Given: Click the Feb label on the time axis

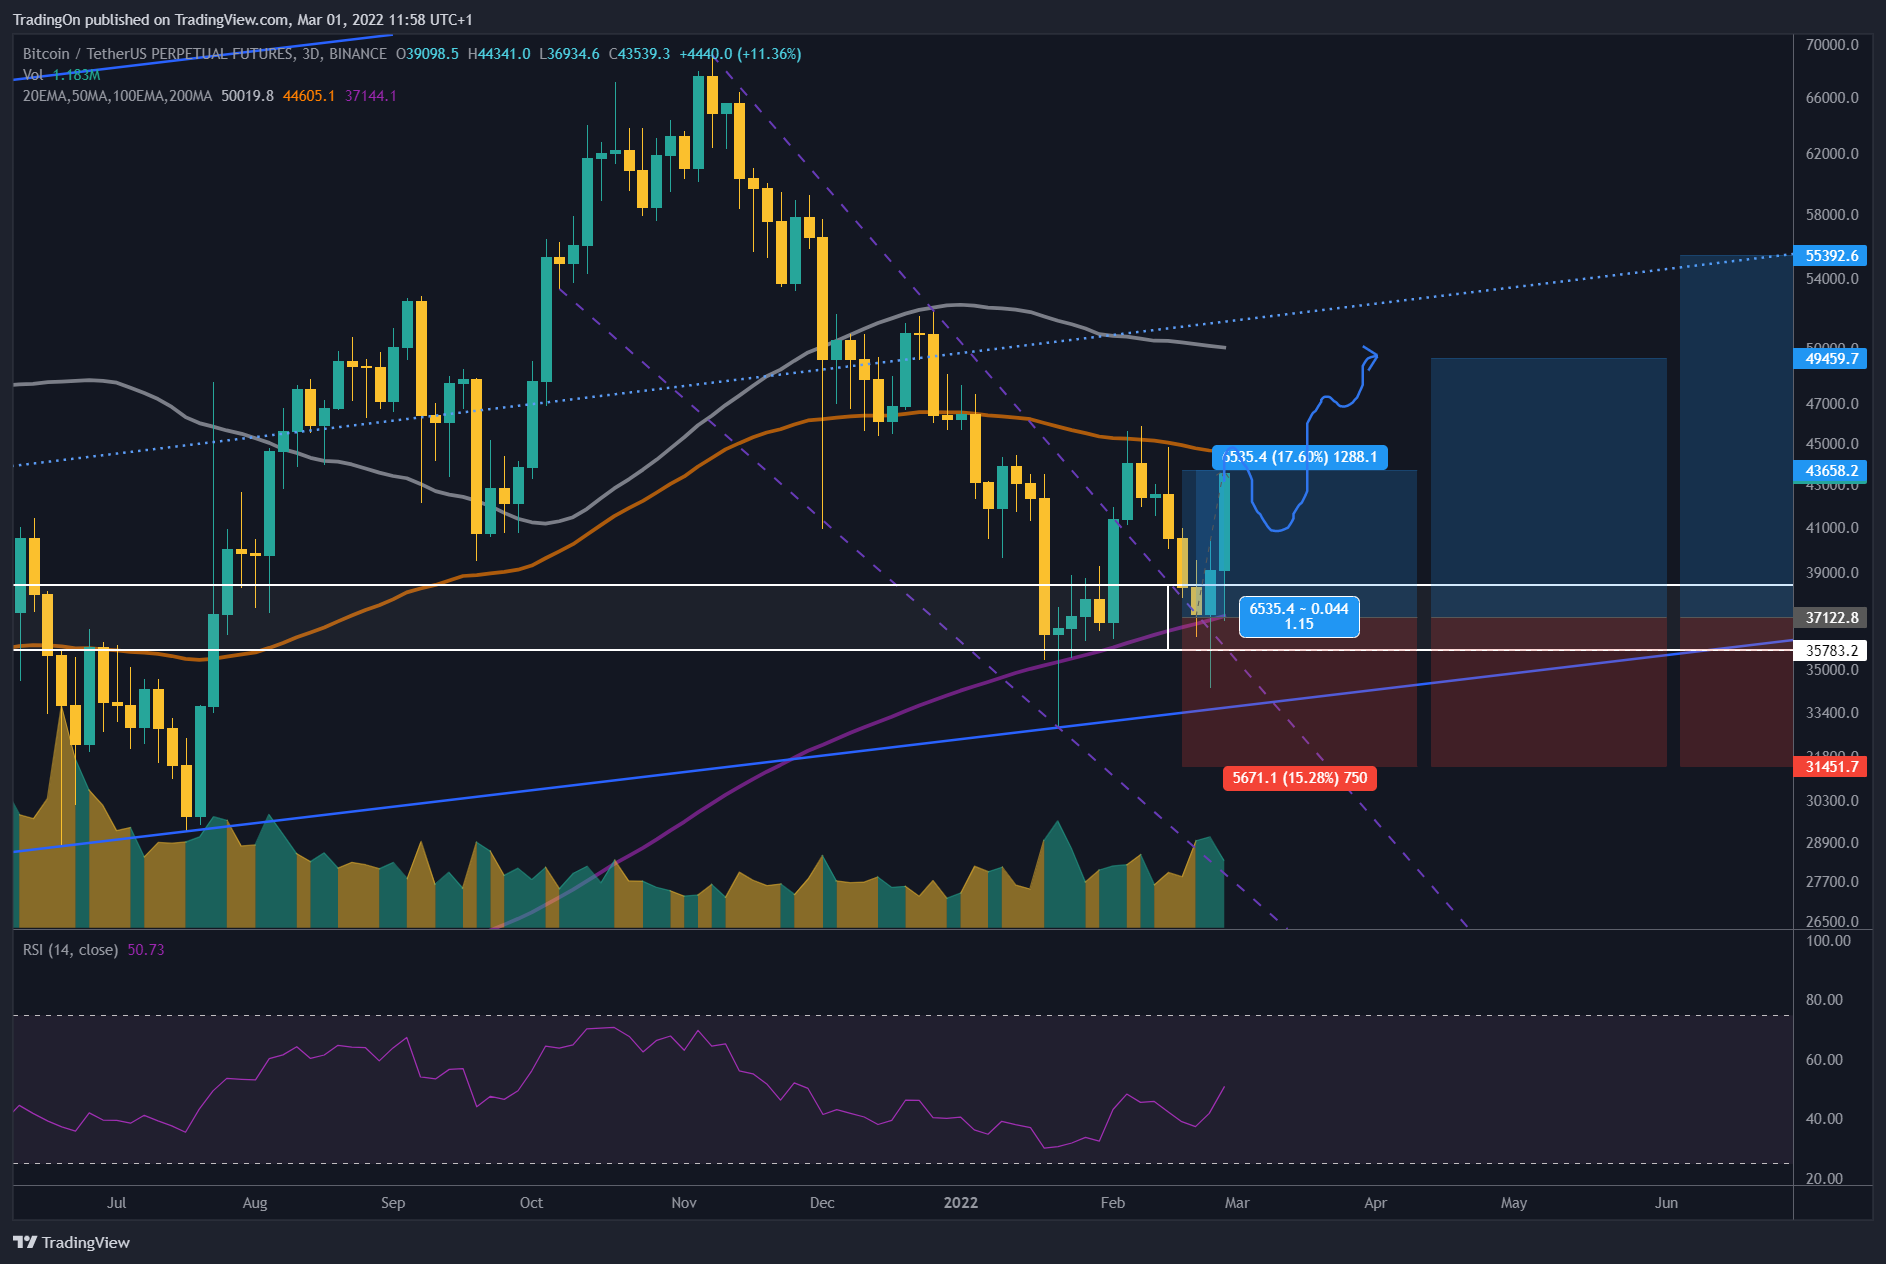Looking at the screenshot, I should pyautogui.click(x=1113, y=1202).
